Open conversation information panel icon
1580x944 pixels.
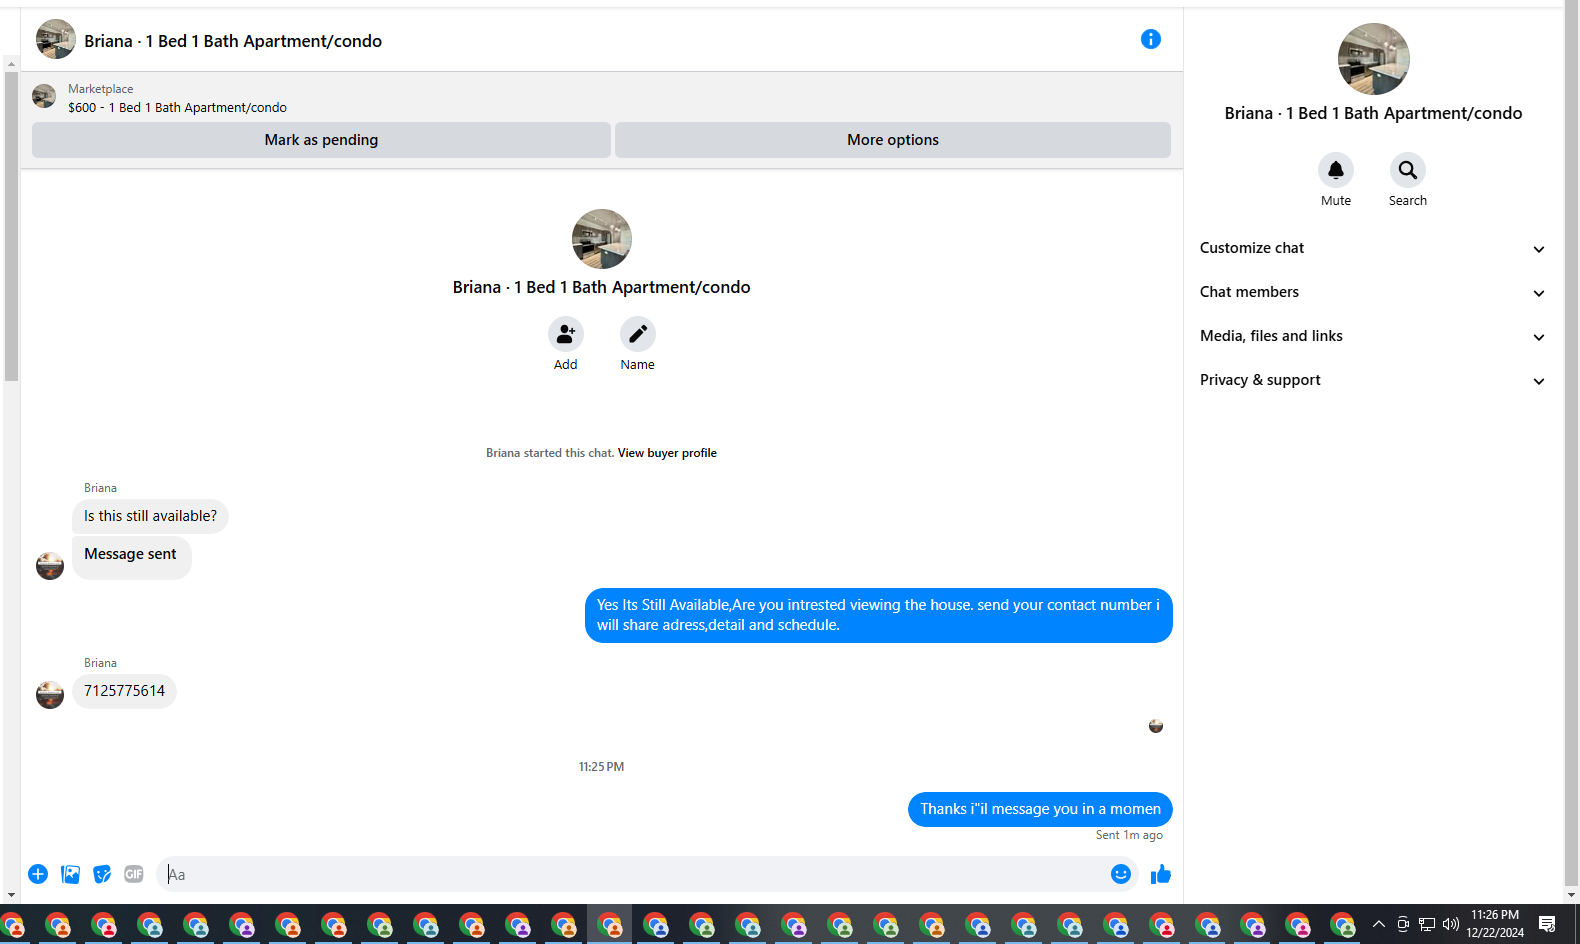click(x=1151, y=39)
